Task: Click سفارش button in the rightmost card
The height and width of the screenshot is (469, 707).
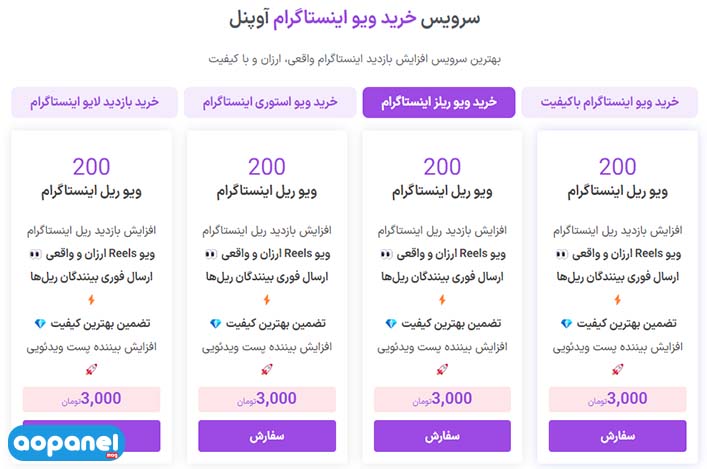Action: pos(617,436)
